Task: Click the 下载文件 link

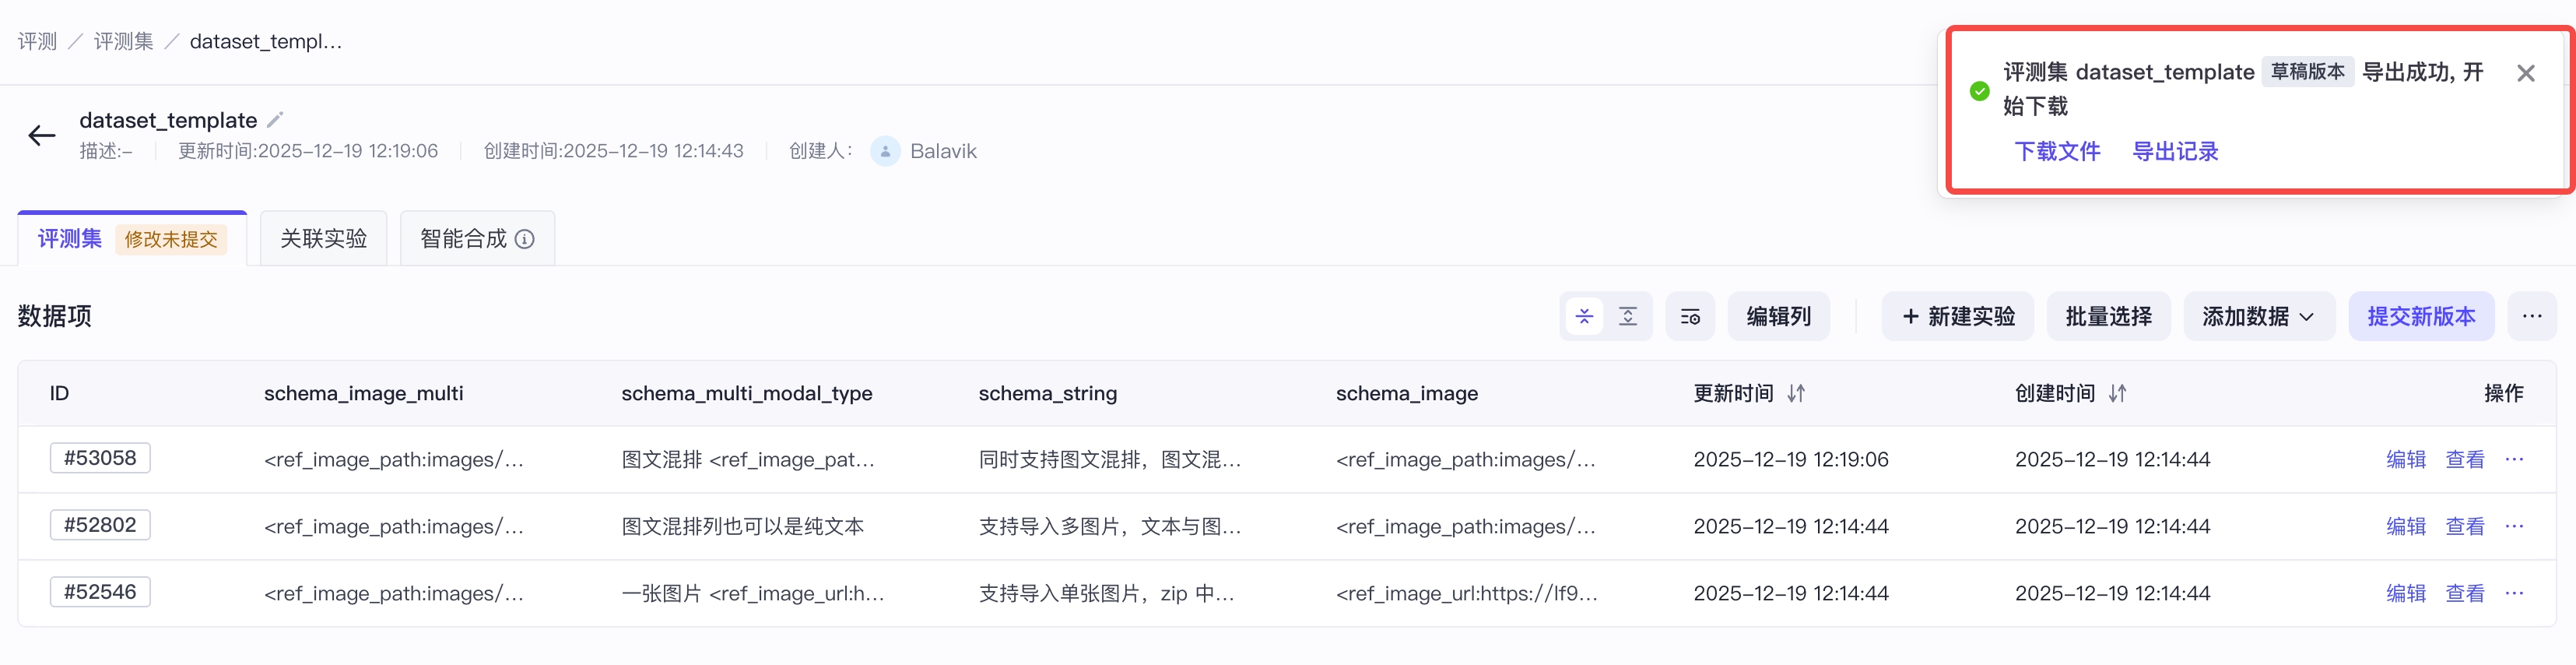Action: tap(2057, 152)
